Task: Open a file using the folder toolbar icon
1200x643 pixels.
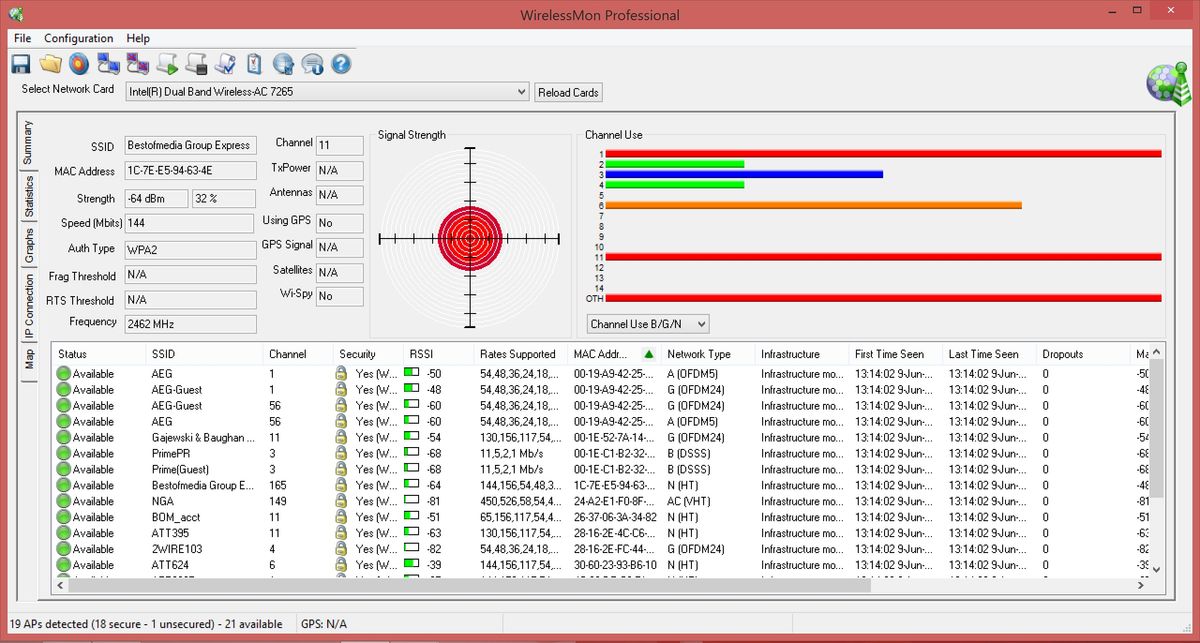Action: (x=51, y=63)
